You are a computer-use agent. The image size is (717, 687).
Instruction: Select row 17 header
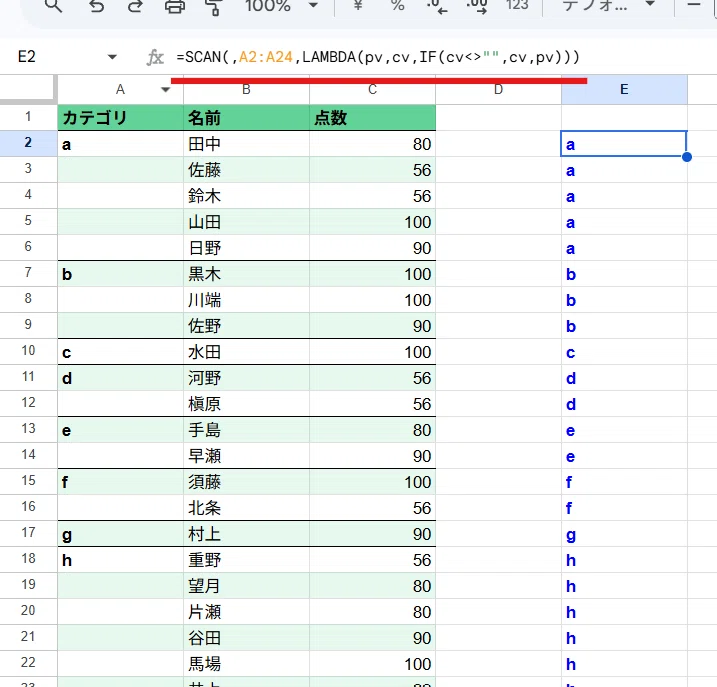click(28, 533)
